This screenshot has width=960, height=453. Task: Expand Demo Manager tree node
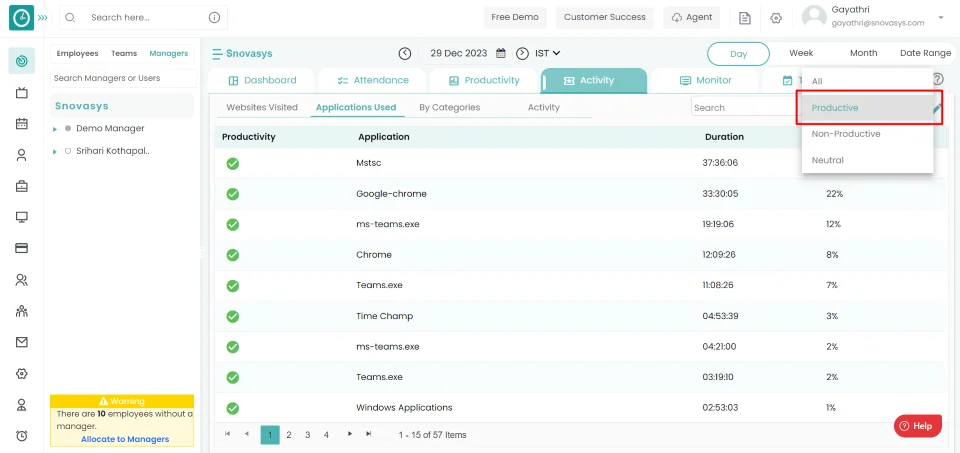click(54, 129)
